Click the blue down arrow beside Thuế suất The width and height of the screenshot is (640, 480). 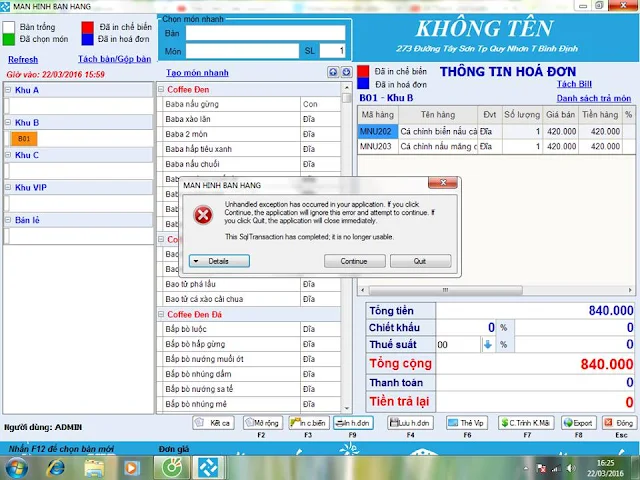[487, 344]
